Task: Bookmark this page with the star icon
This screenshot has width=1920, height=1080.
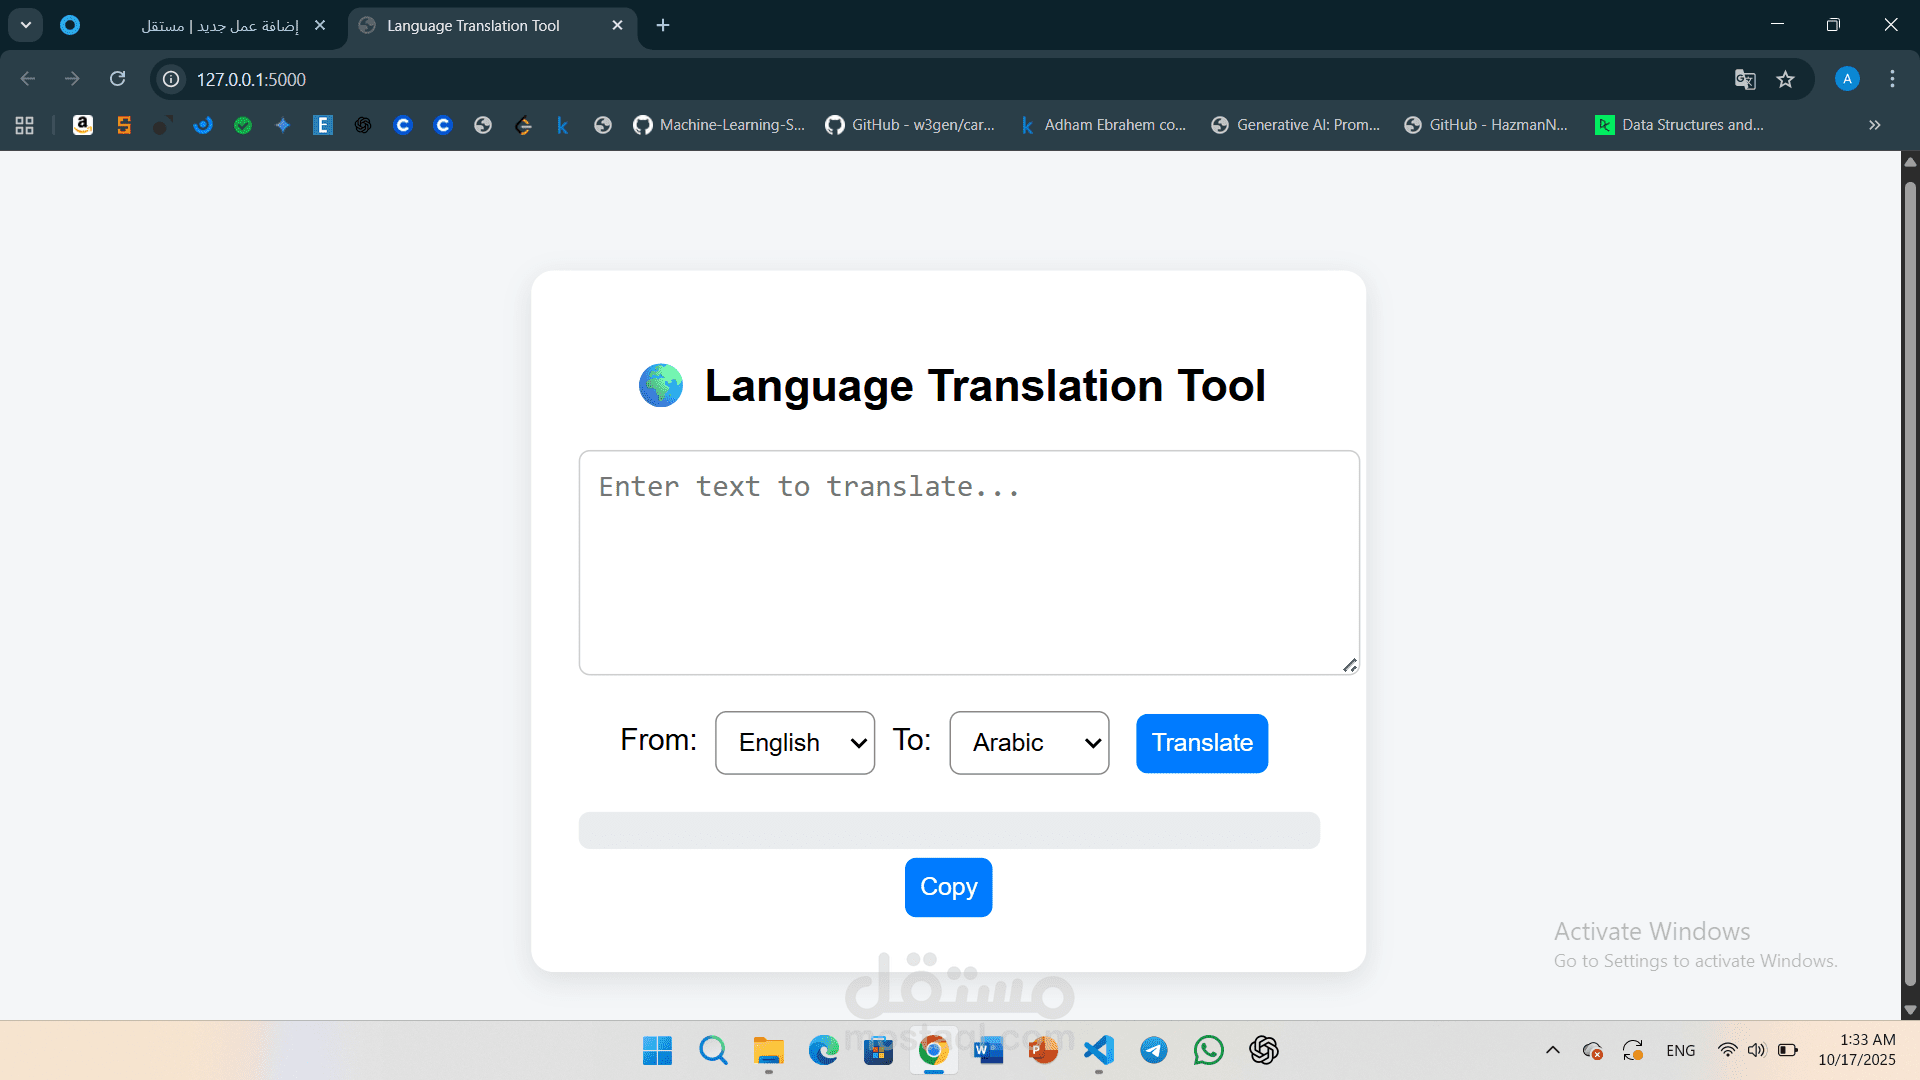Action: pos(1786,79)
